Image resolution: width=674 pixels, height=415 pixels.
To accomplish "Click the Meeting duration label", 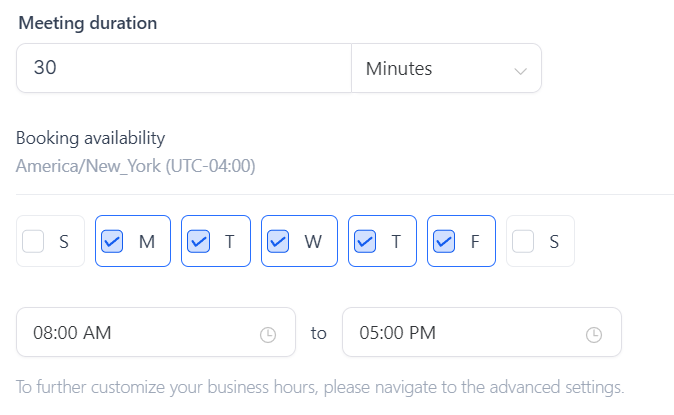I will pos(88,22).
